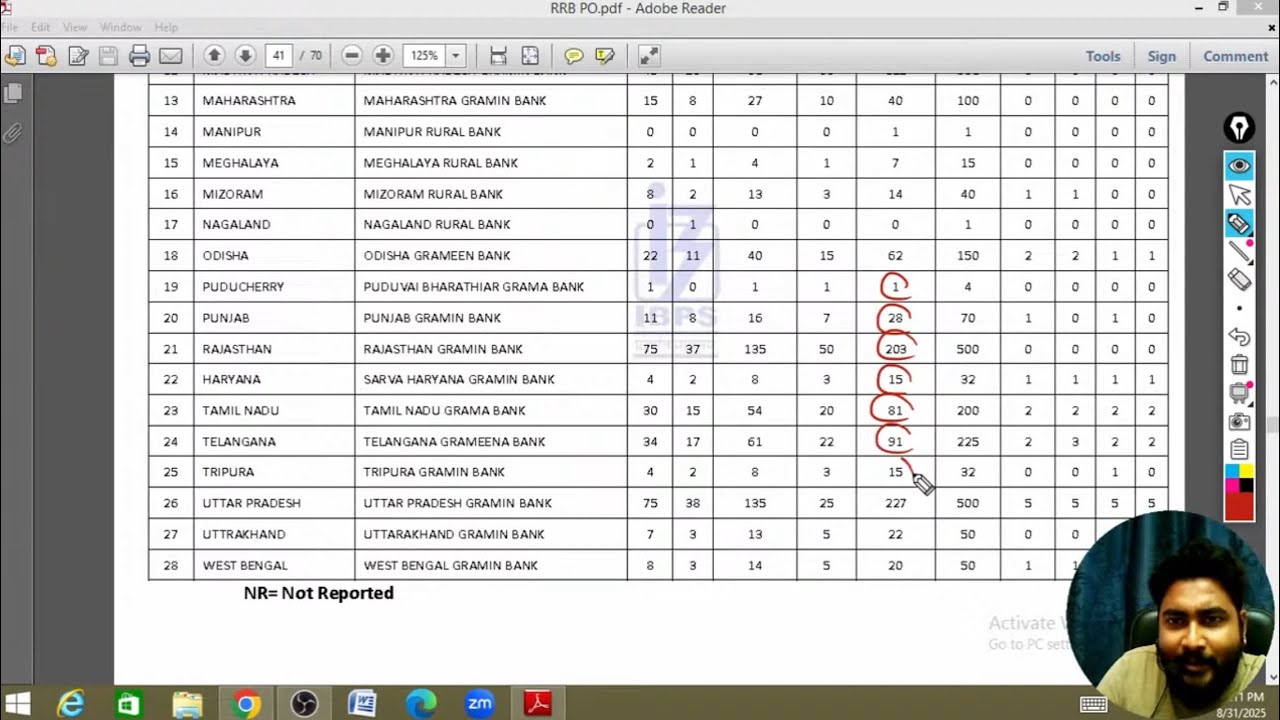Image resolution: width=1280 pixels, height=720 pixels.
Task: Go to next page with down arrow
Action: (x=245, y=56)
